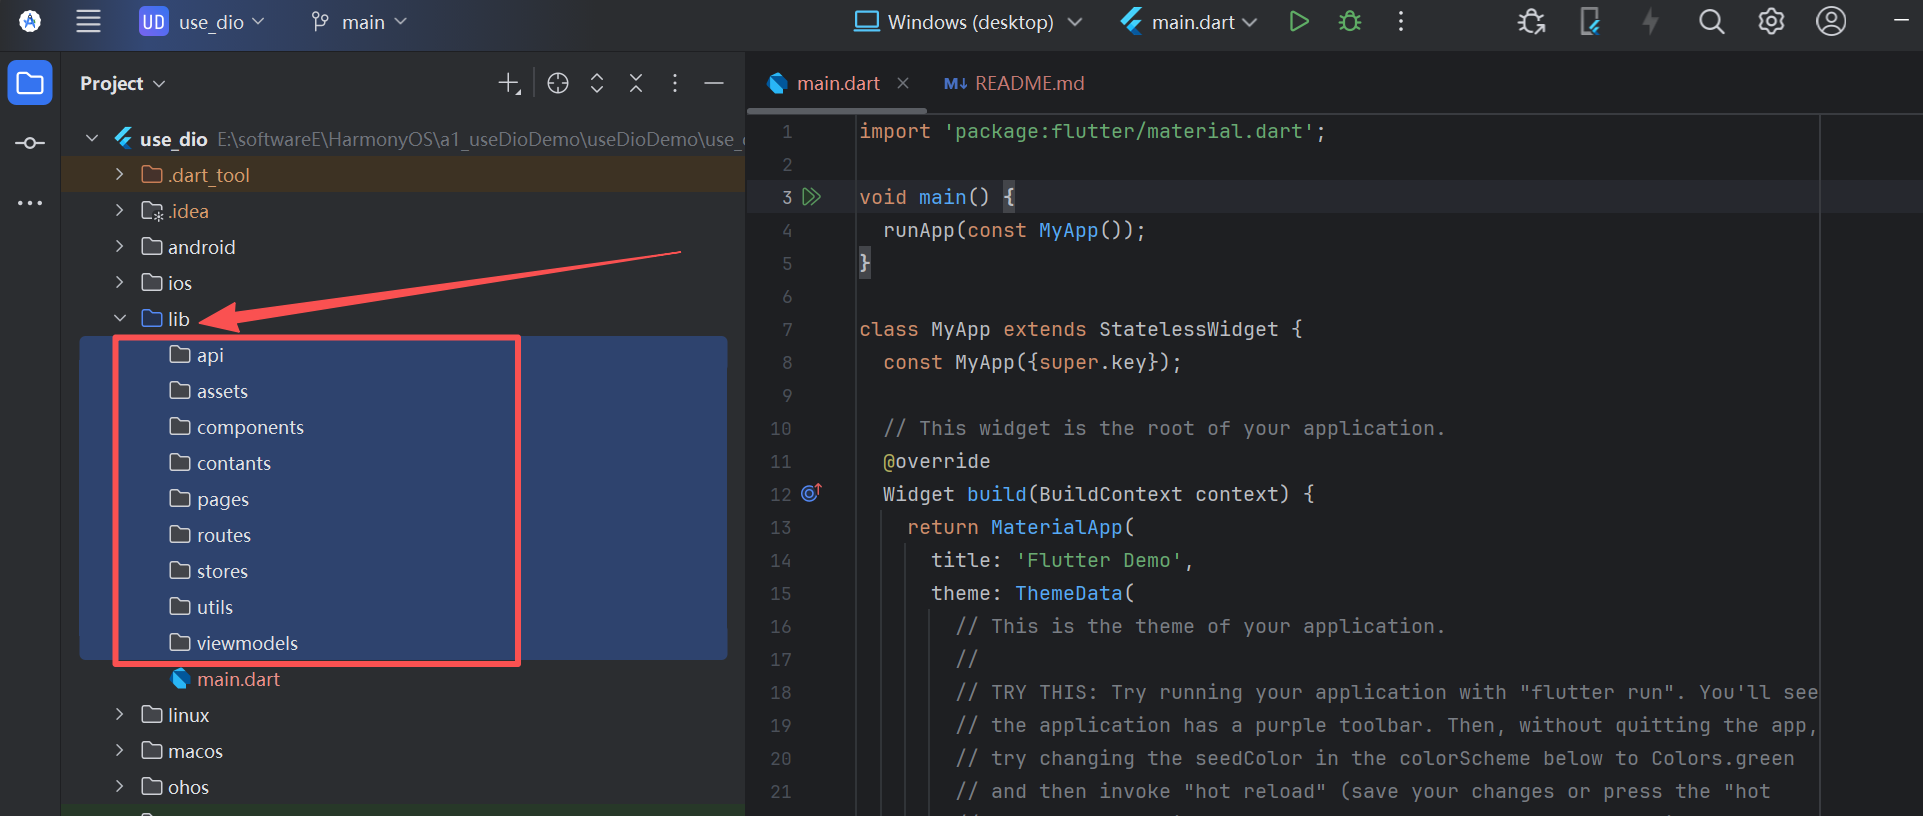Open the Device Manager icon
This screenshot has height=816, width=1923.
(x=1590, y=21)
